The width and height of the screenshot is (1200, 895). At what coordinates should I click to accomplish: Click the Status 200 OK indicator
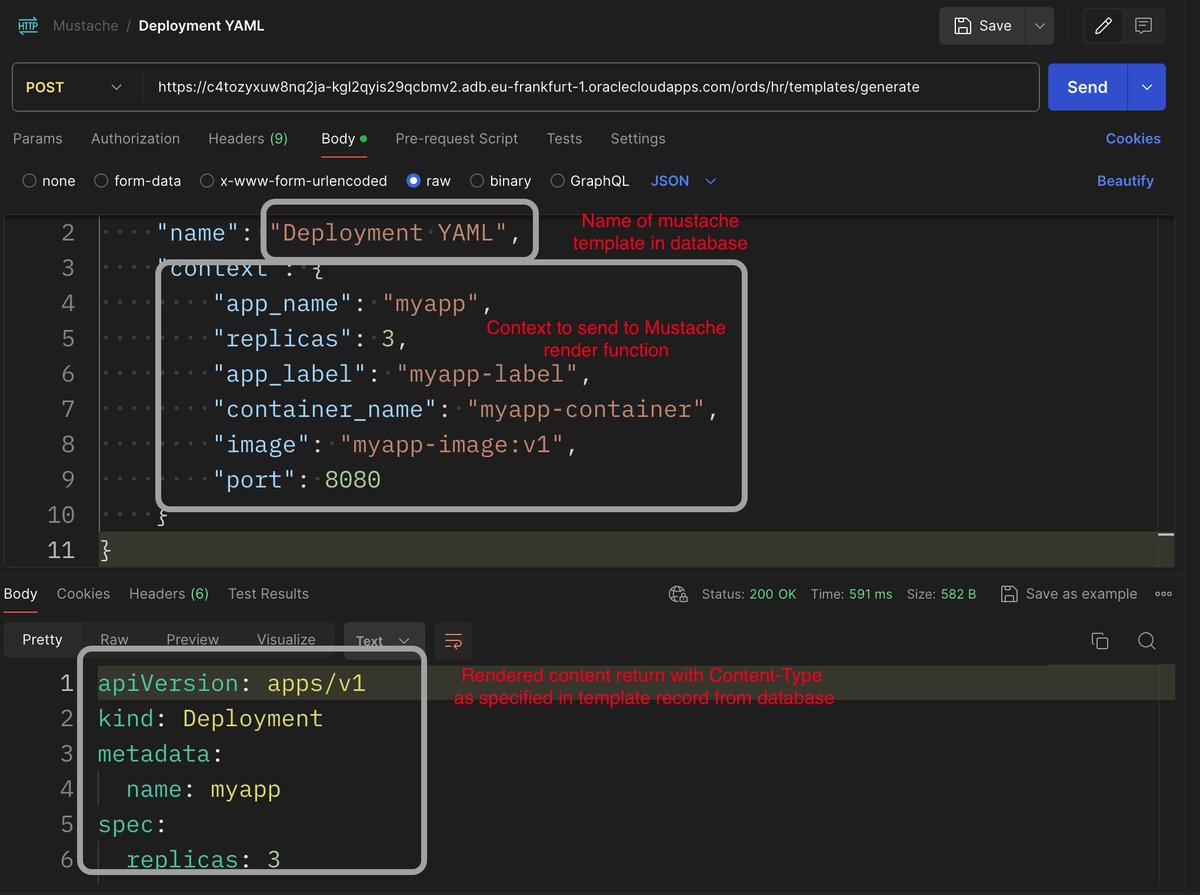click(749, 594)
